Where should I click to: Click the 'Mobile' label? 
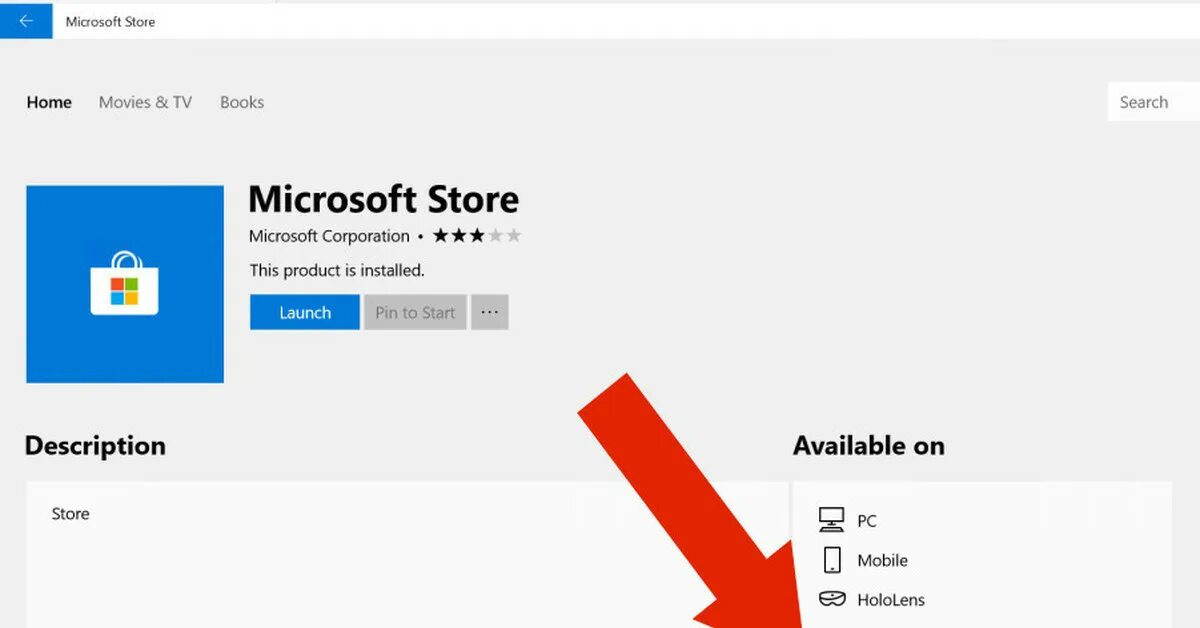pos(882,561)
